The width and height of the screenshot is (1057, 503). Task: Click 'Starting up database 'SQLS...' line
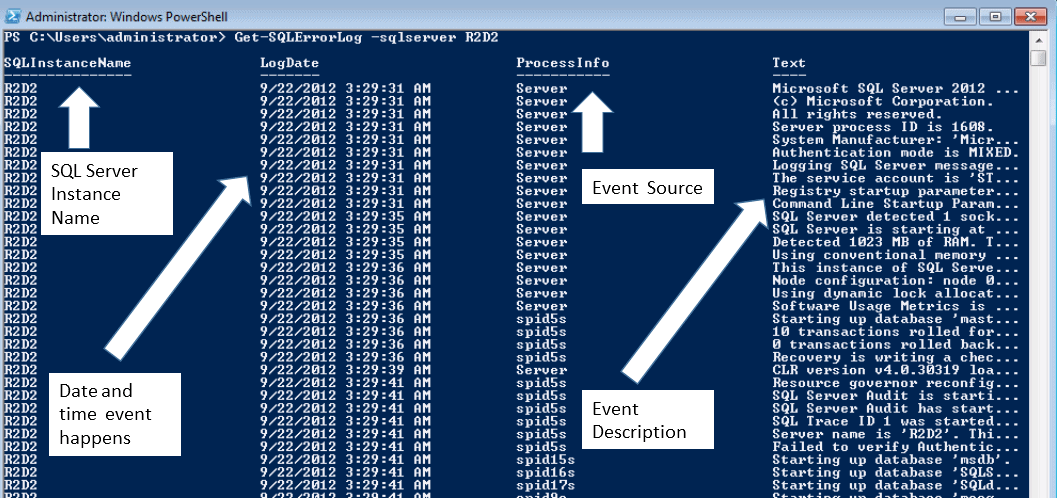895,473
